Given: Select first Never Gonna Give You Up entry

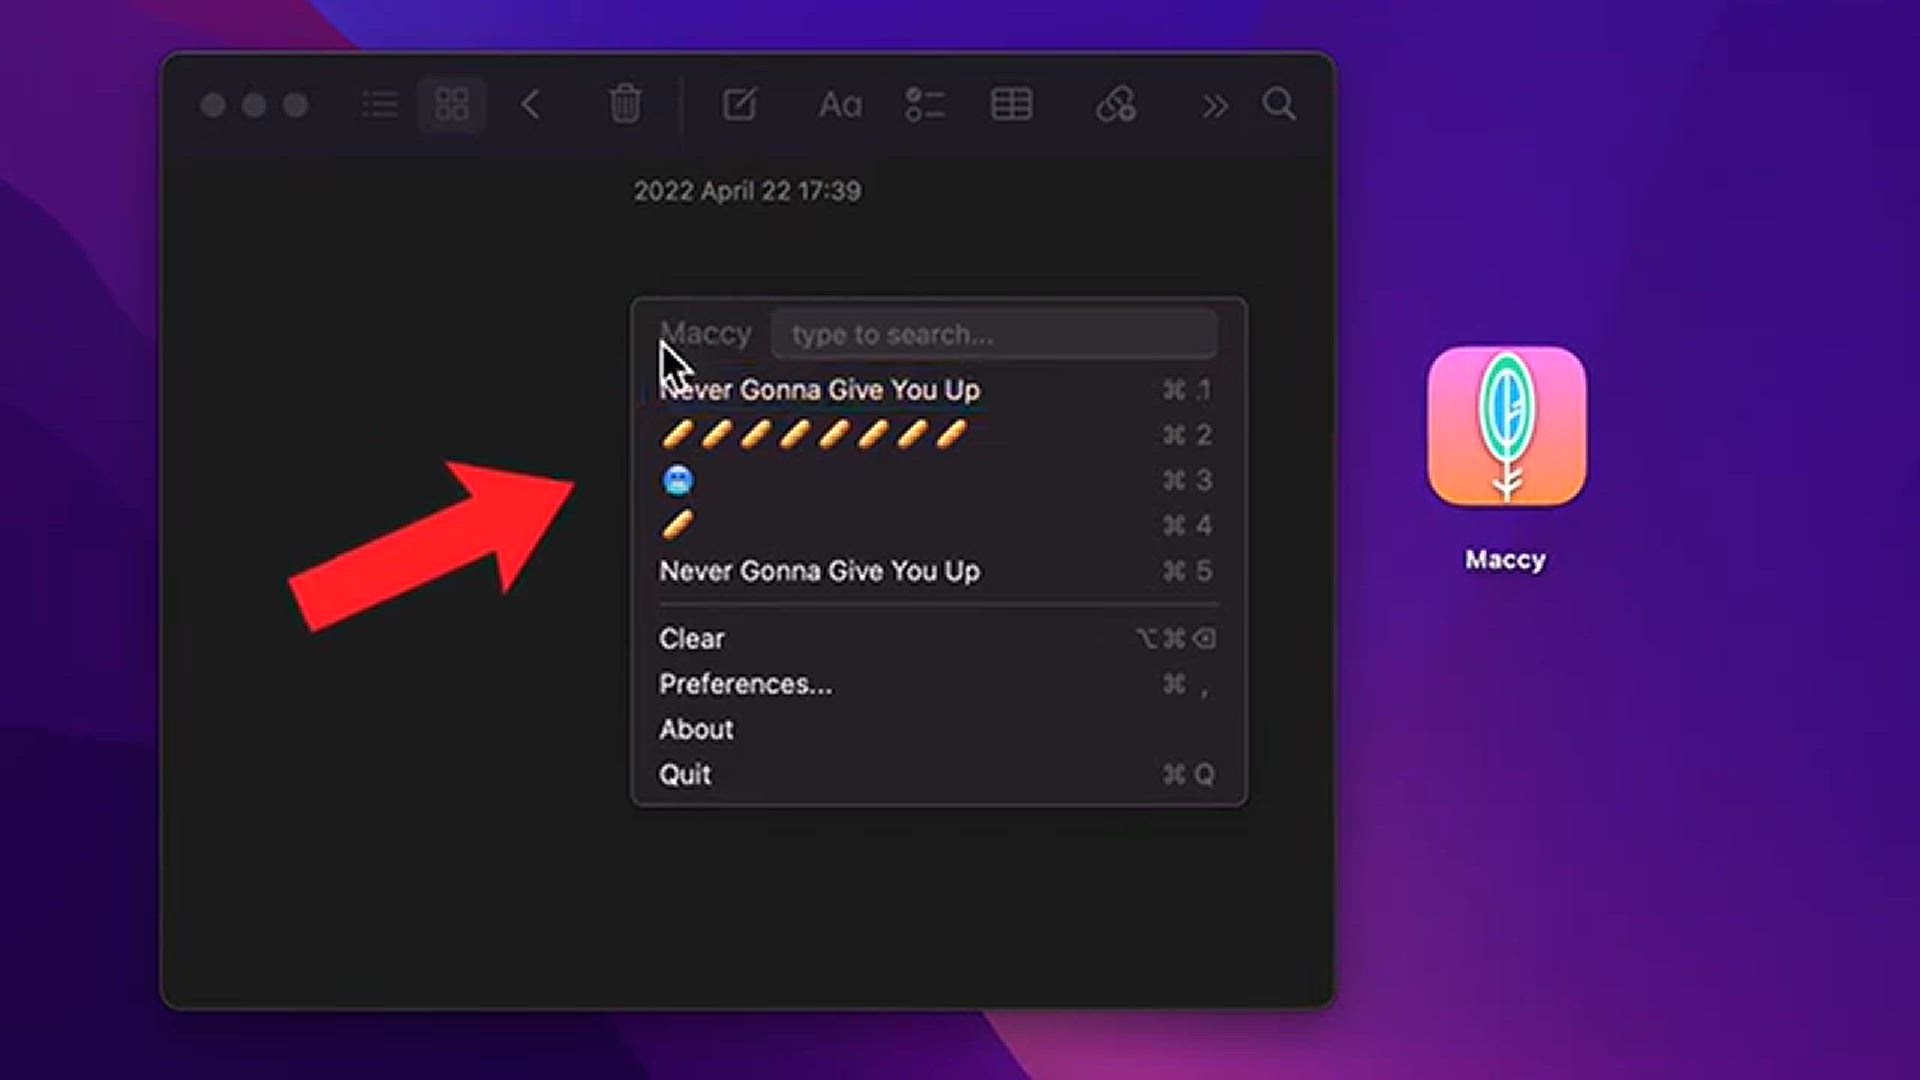Looking at the screenshot, I should click(938, 390).
